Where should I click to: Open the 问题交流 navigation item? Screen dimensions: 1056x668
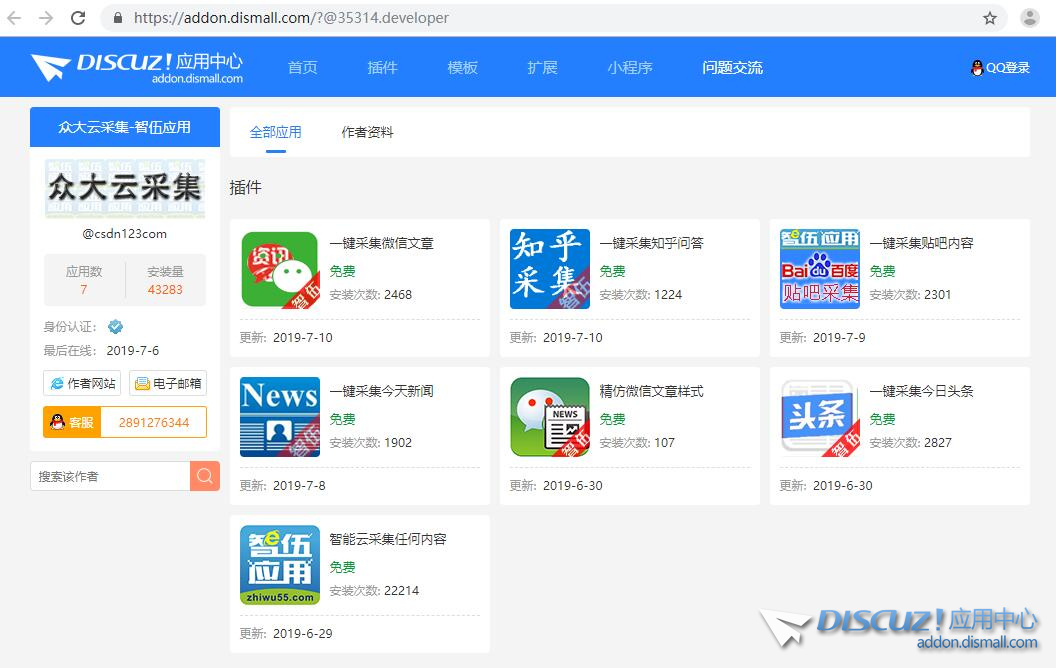pos(733,67)
